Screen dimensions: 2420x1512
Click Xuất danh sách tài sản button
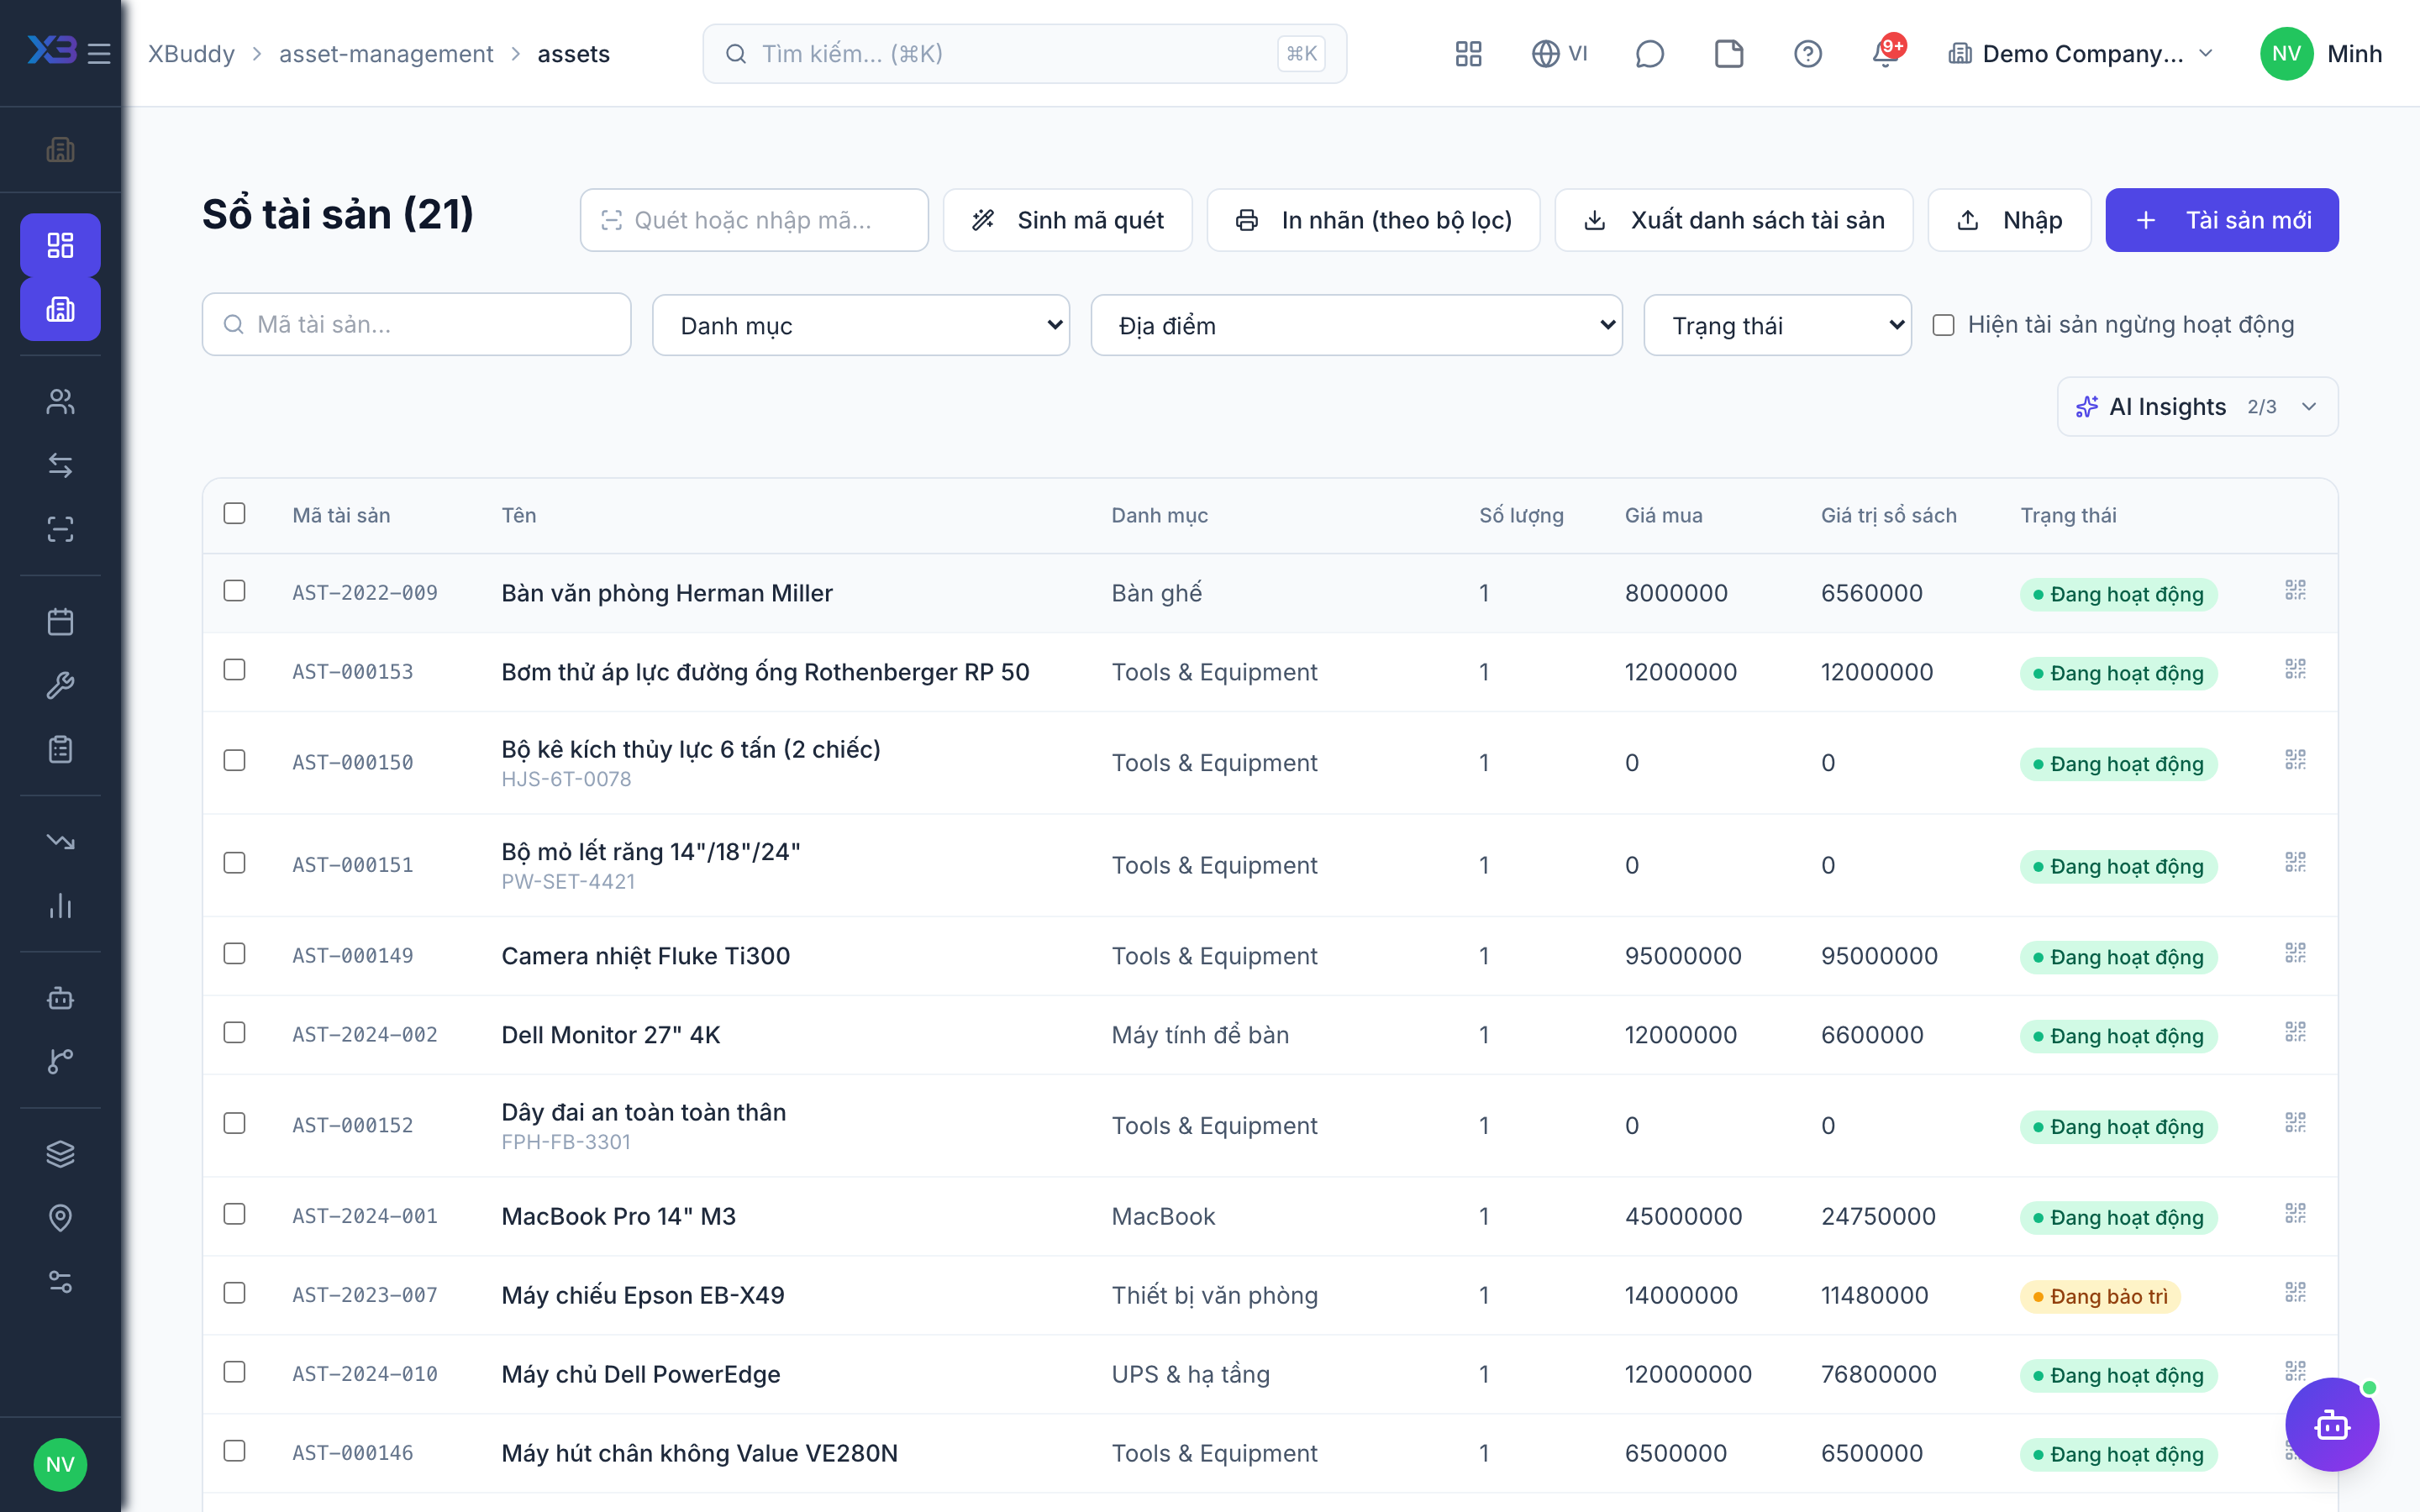1733,220
